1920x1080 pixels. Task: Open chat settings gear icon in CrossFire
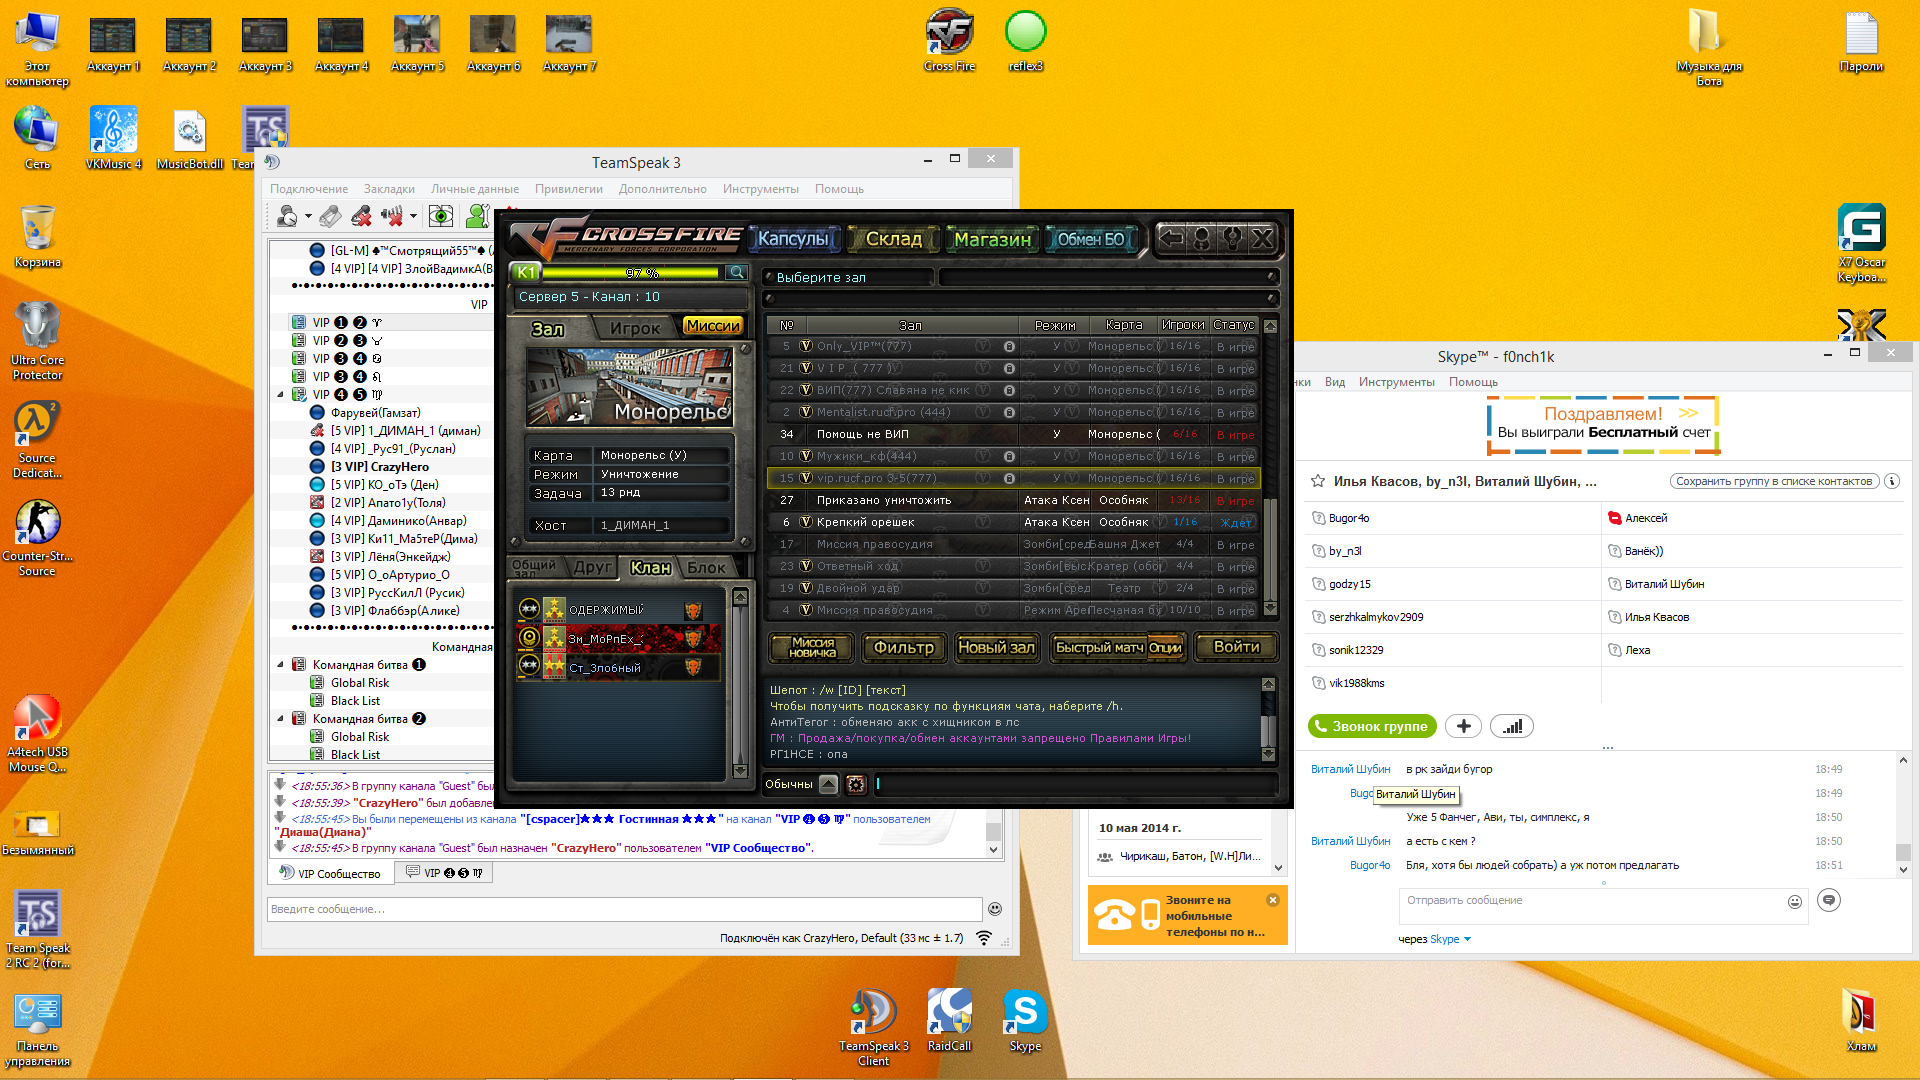tap(856, 785)
